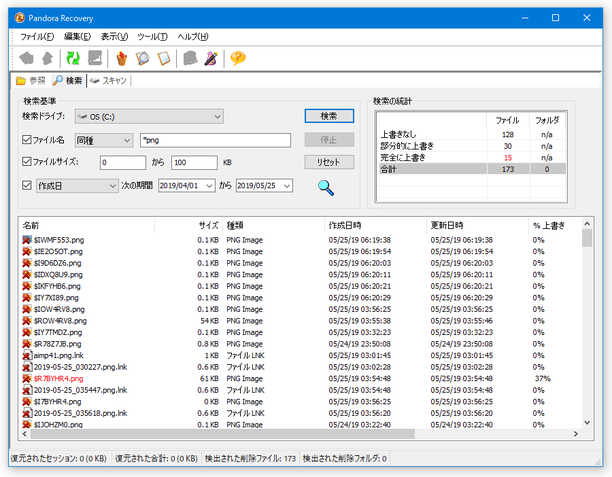Open the 編集(E) menu

(x=77, y=37)
